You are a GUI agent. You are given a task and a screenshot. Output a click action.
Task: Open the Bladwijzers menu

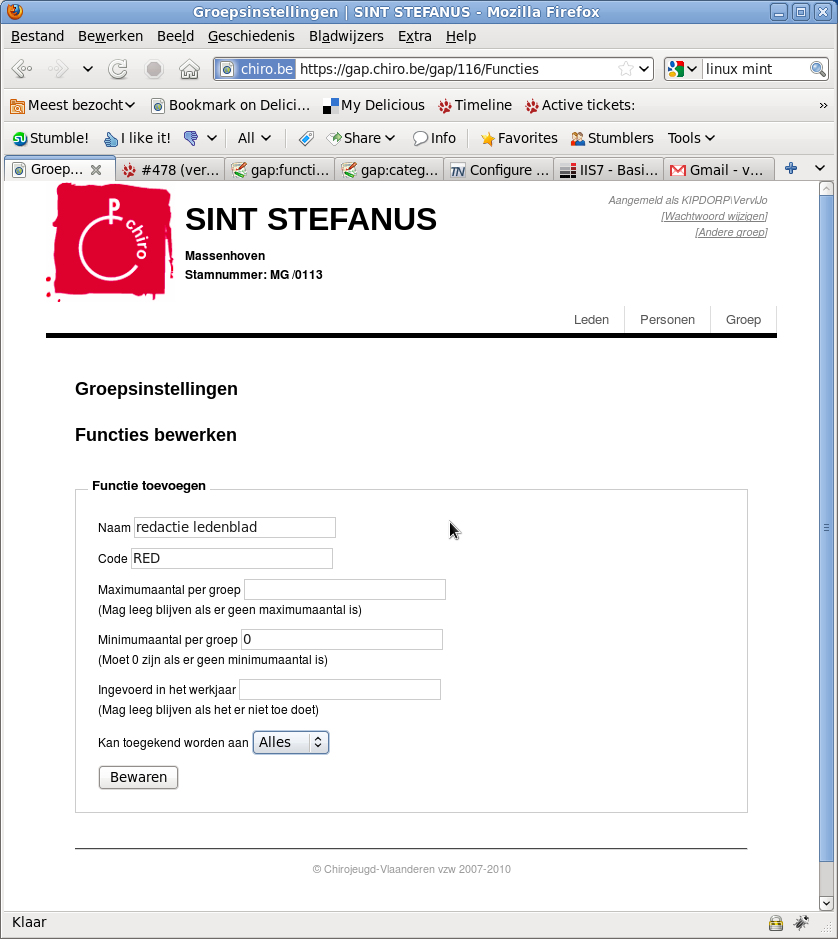(346, 37)
